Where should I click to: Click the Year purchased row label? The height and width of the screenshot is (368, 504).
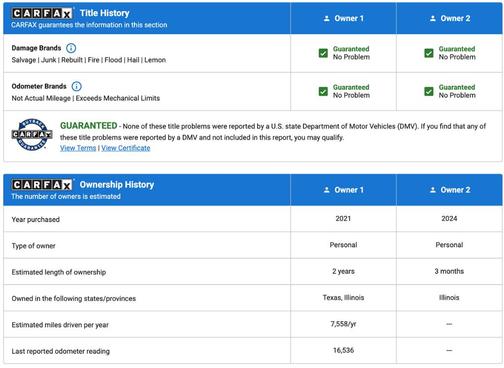click(x=36, y=219)
